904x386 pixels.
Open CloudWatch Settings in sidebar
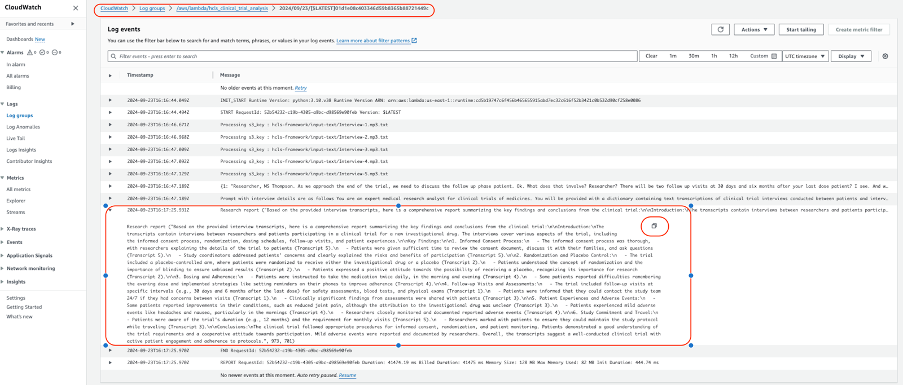click(16, 298)
